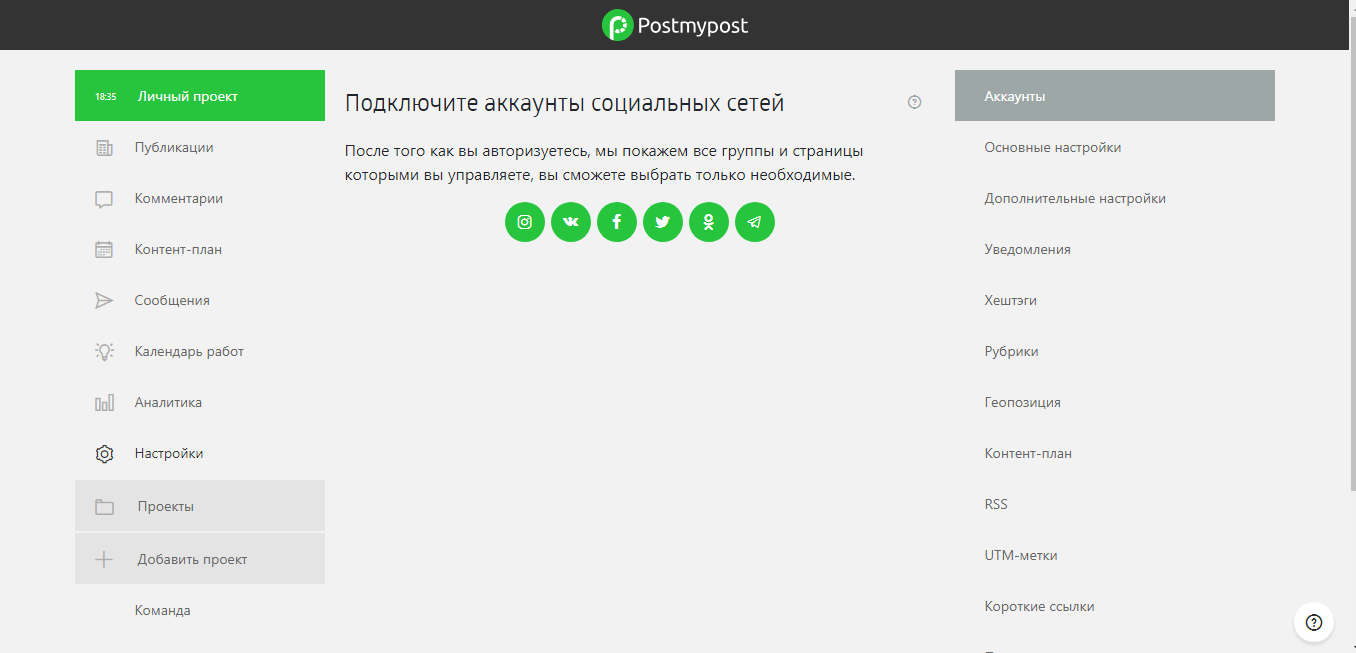
Task: Select Хештэги in settings menu
Action: [x=1010, y=301]
